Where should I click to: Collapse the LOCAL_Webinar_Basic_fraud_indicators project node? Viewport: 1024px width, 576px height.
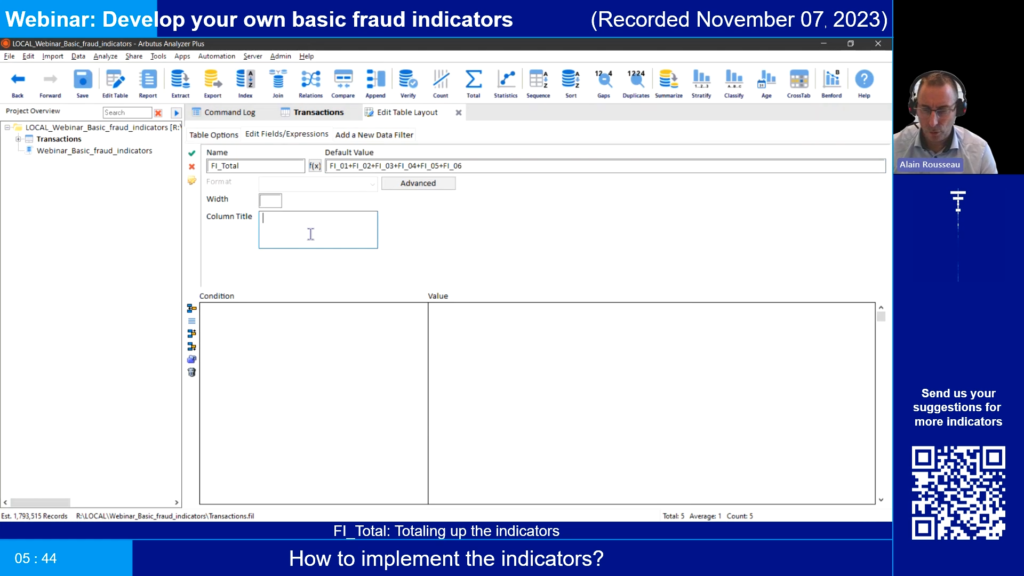7,127
